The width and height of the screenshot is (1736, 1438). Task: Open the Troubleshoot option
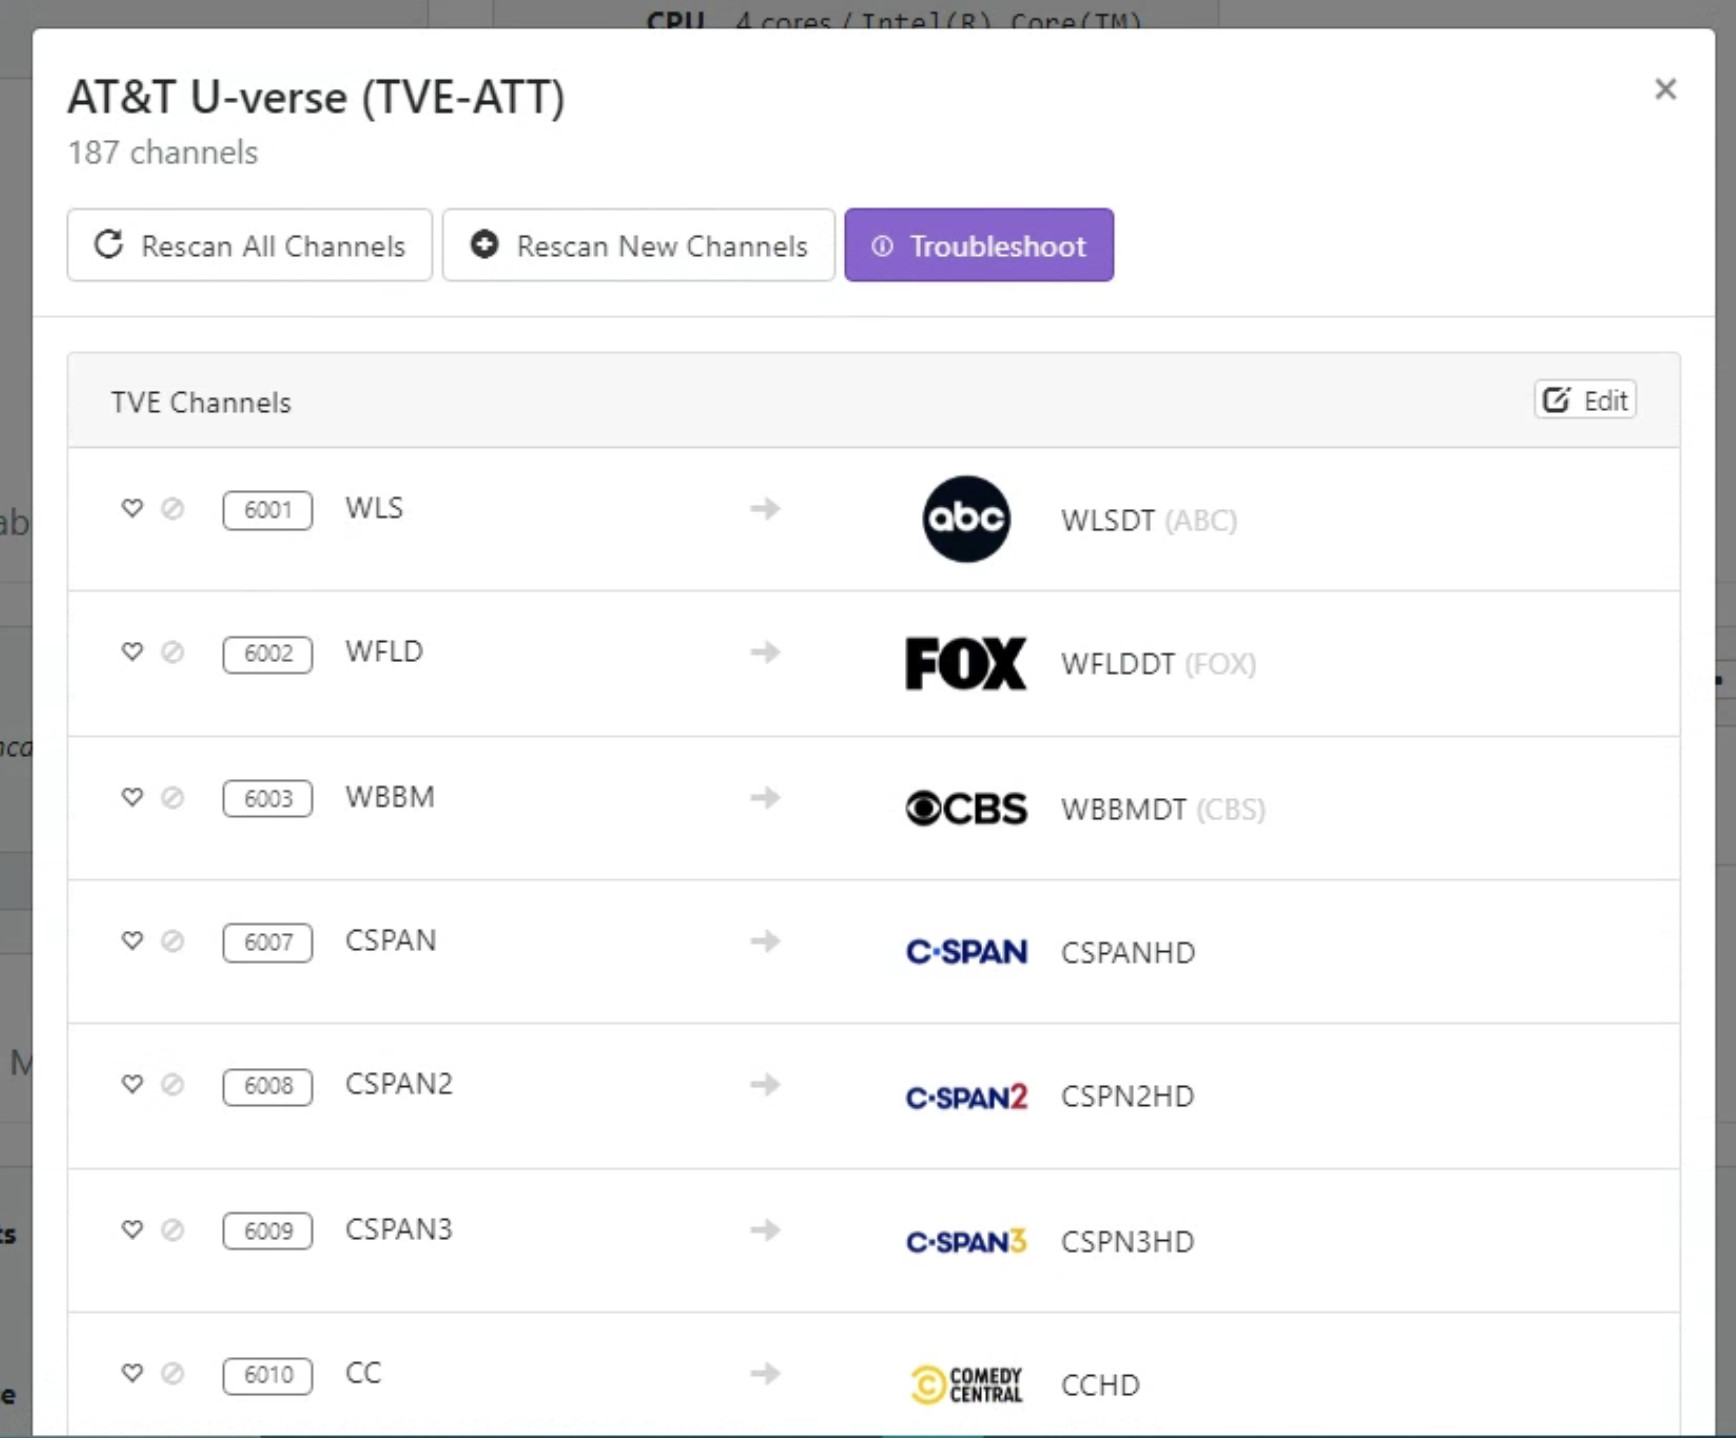click(978, 246)
